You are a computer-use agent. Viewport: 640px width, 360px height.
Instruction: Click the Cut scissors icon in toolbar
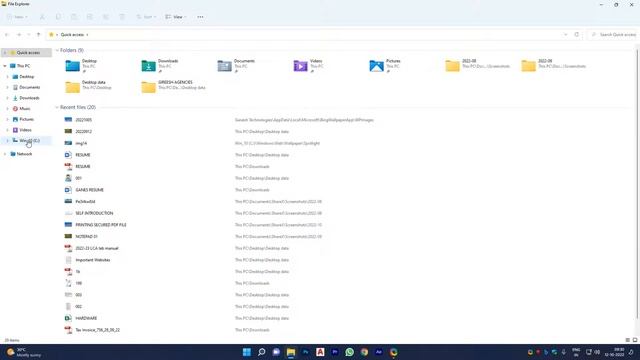[42, 17]
